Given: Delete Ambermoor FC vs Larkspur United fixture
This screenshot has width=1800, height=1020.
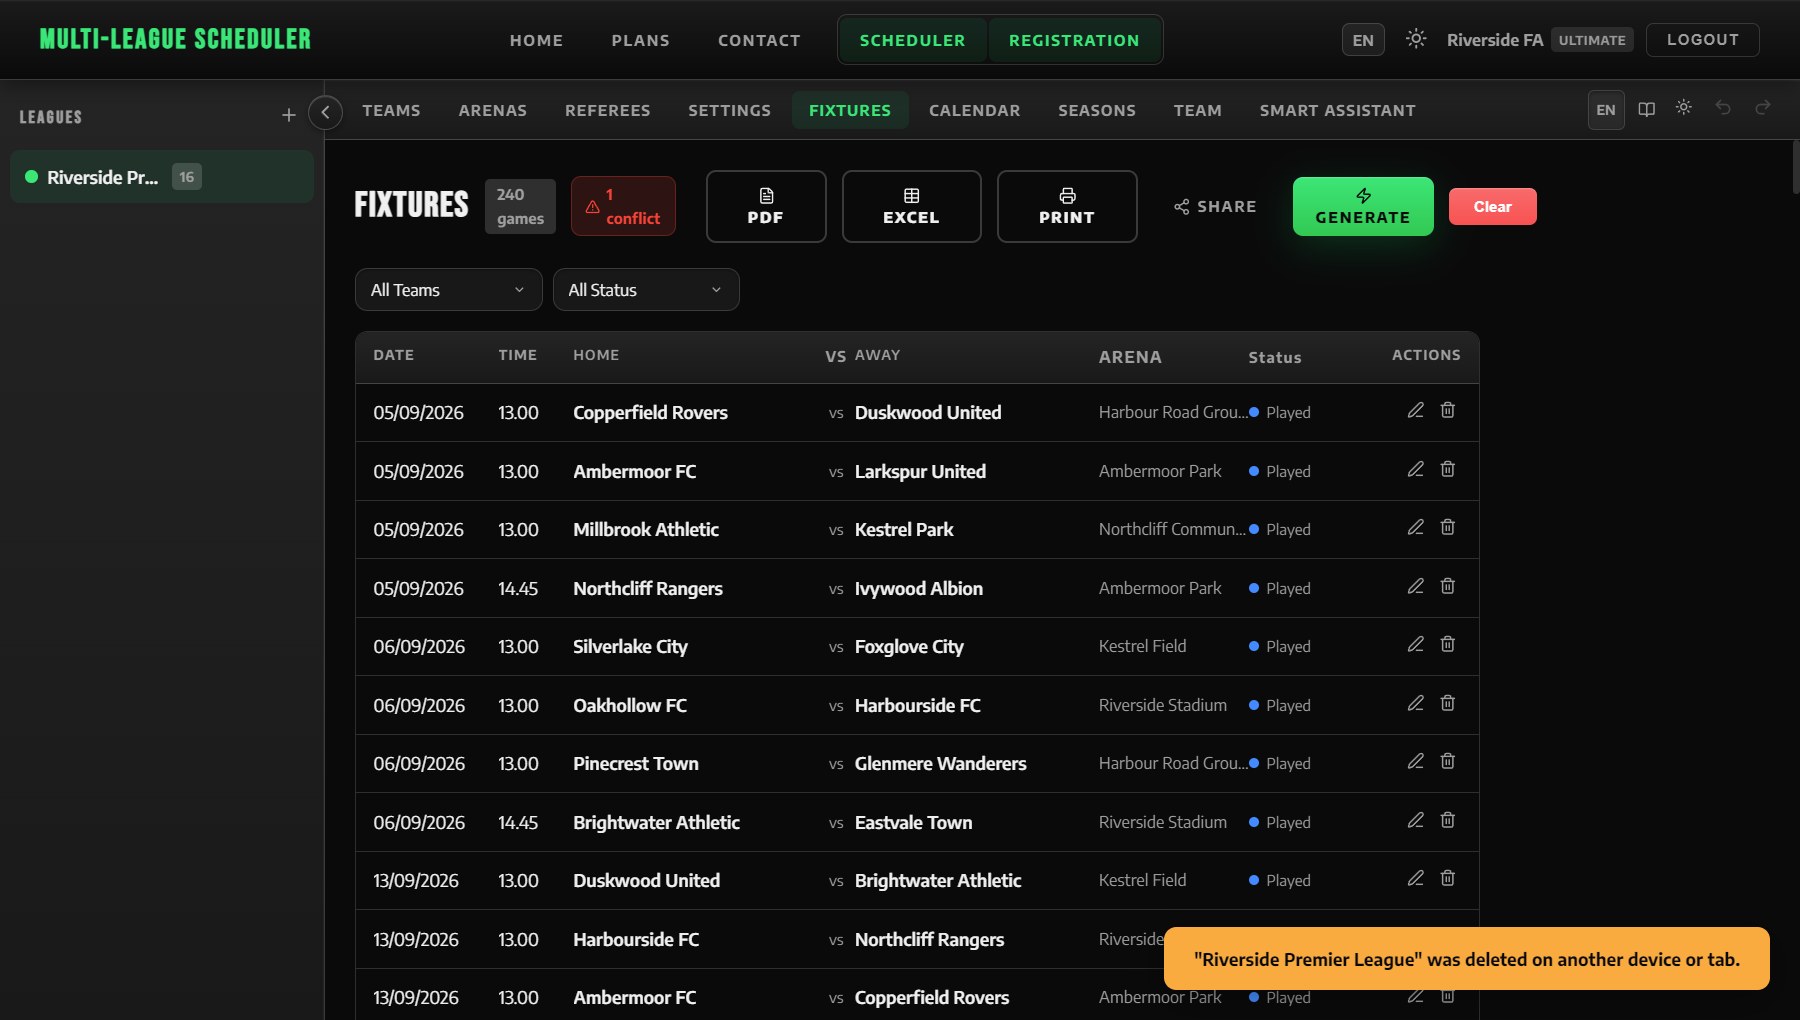Looking at the screenshot, I should click(x=1448, y=469).
